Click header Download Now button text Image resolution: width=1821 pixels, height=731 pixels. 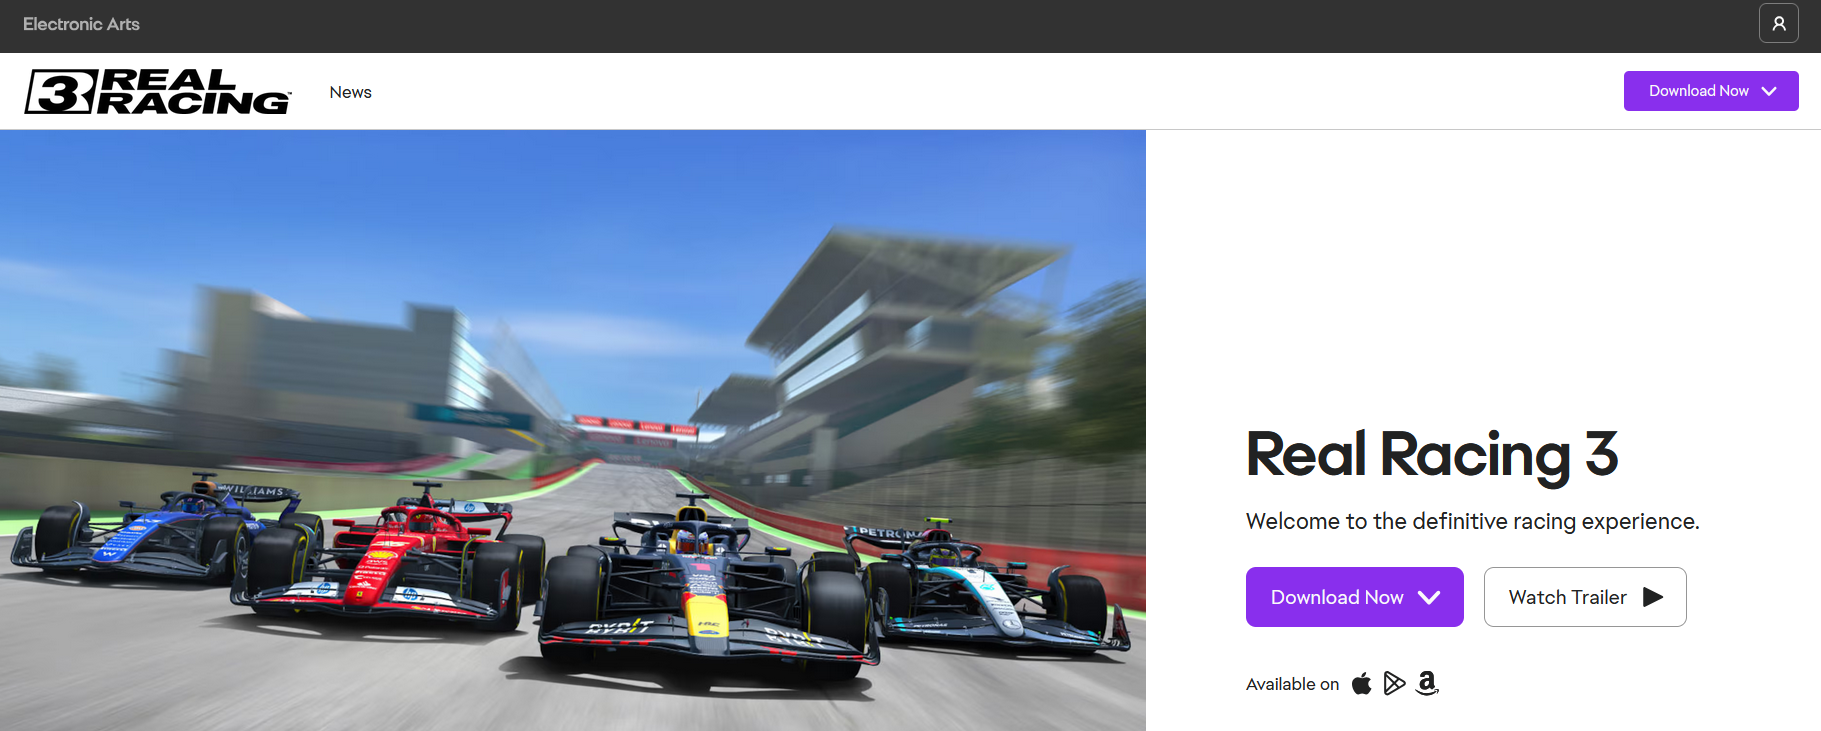click(1698, 91)
